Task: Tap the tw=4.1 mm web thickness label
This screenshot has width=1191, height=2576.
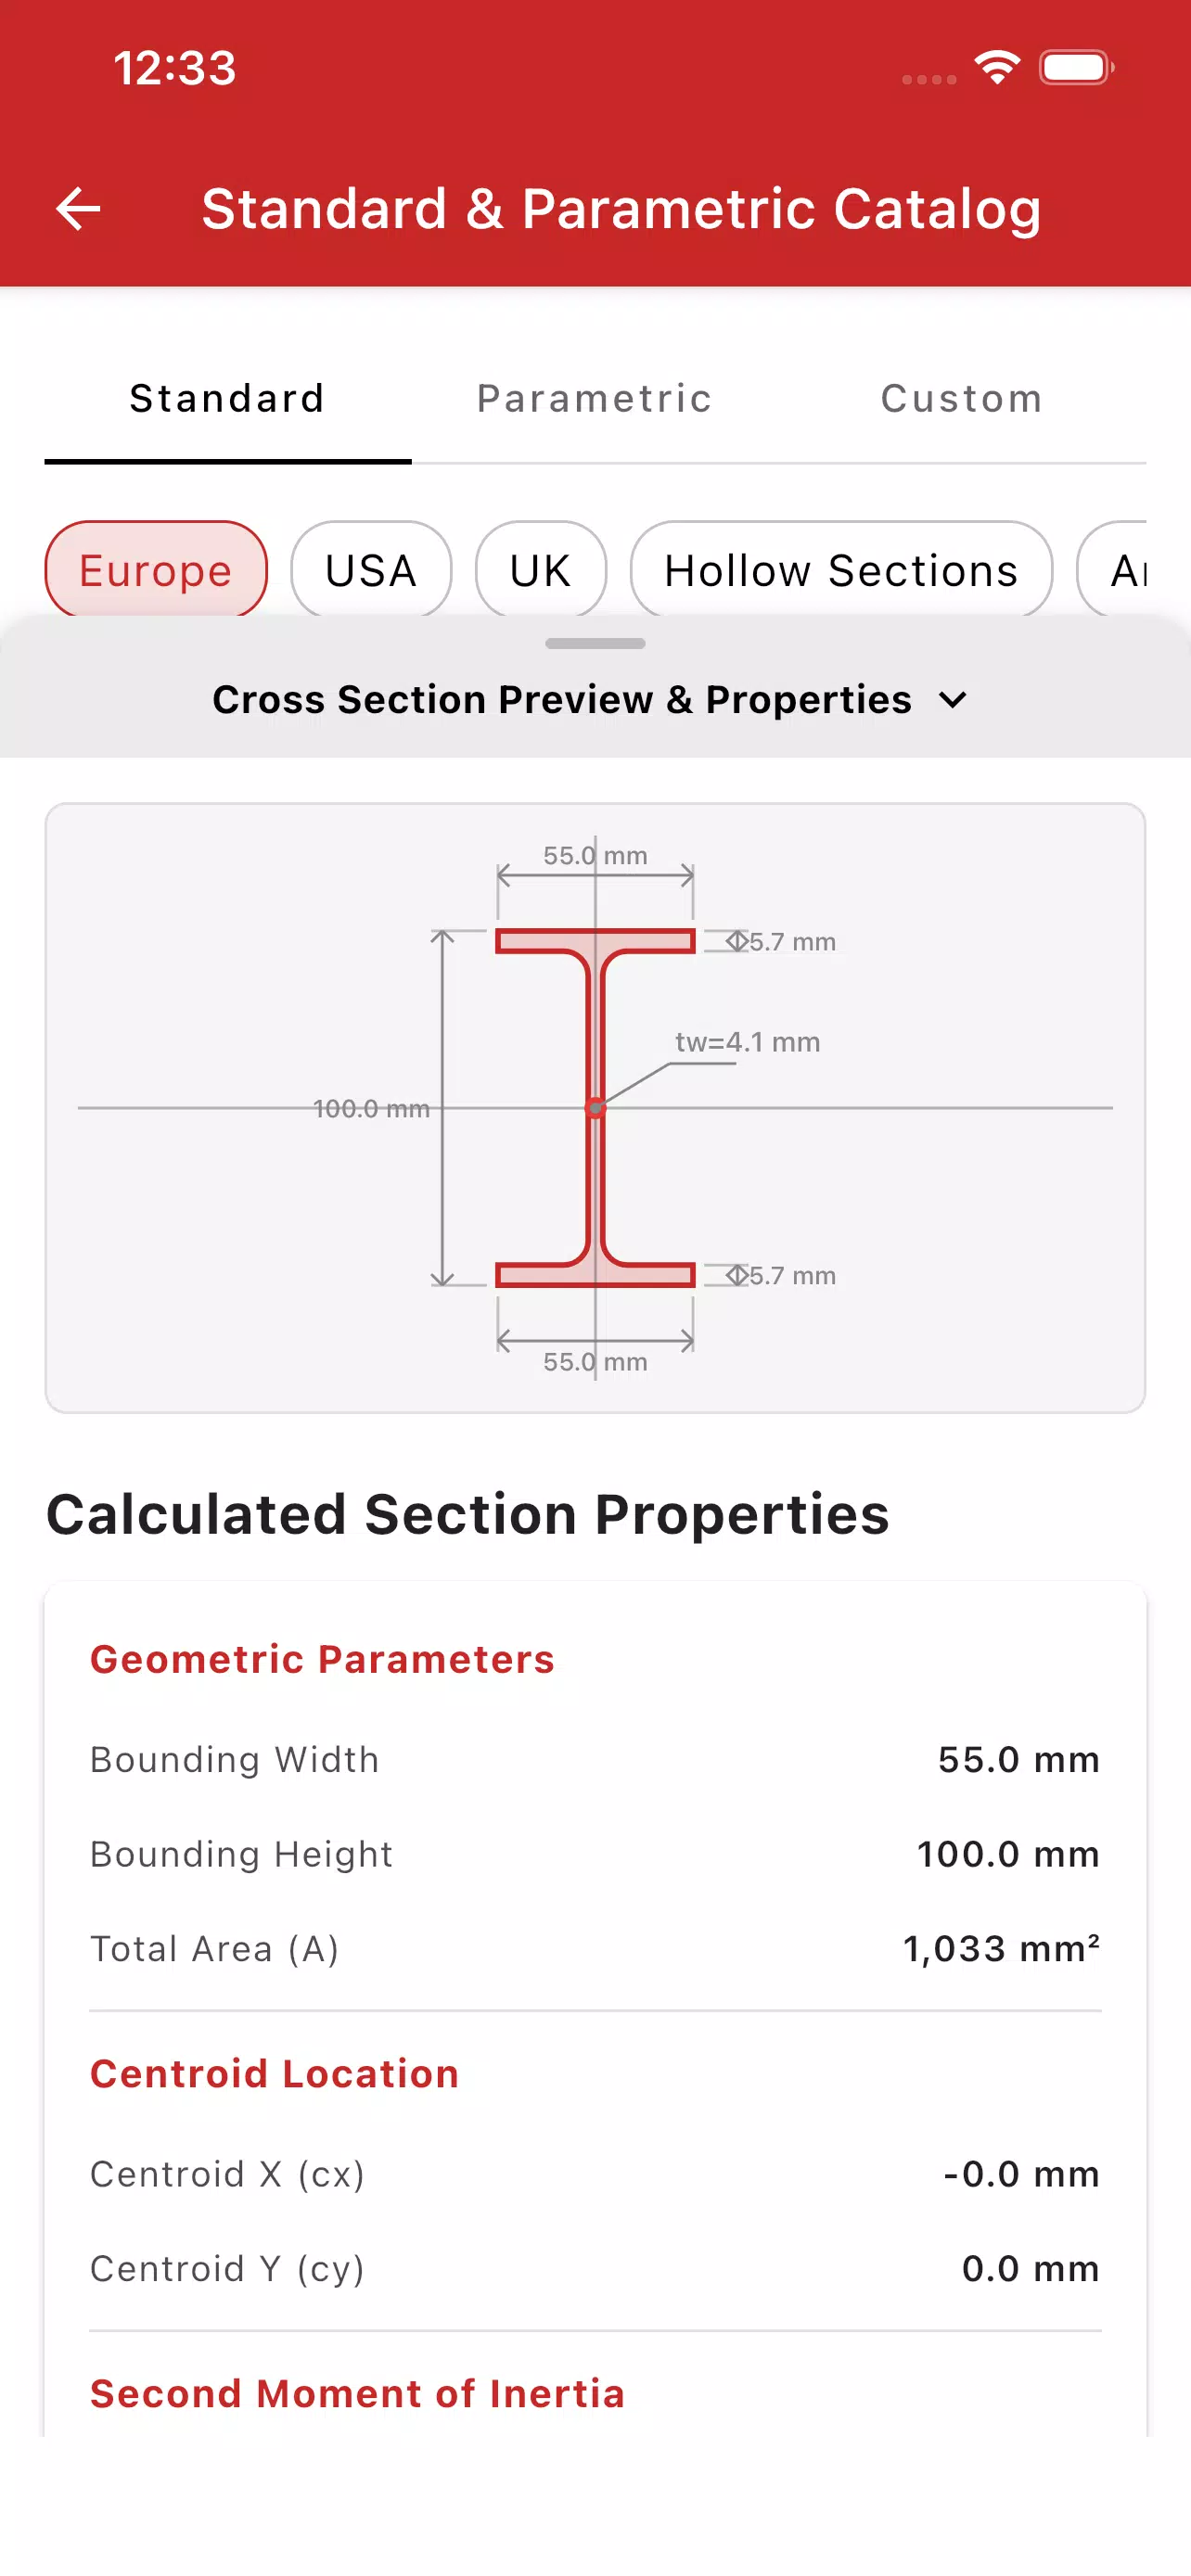Action: pyautogui.click(x=747, y=1042)
